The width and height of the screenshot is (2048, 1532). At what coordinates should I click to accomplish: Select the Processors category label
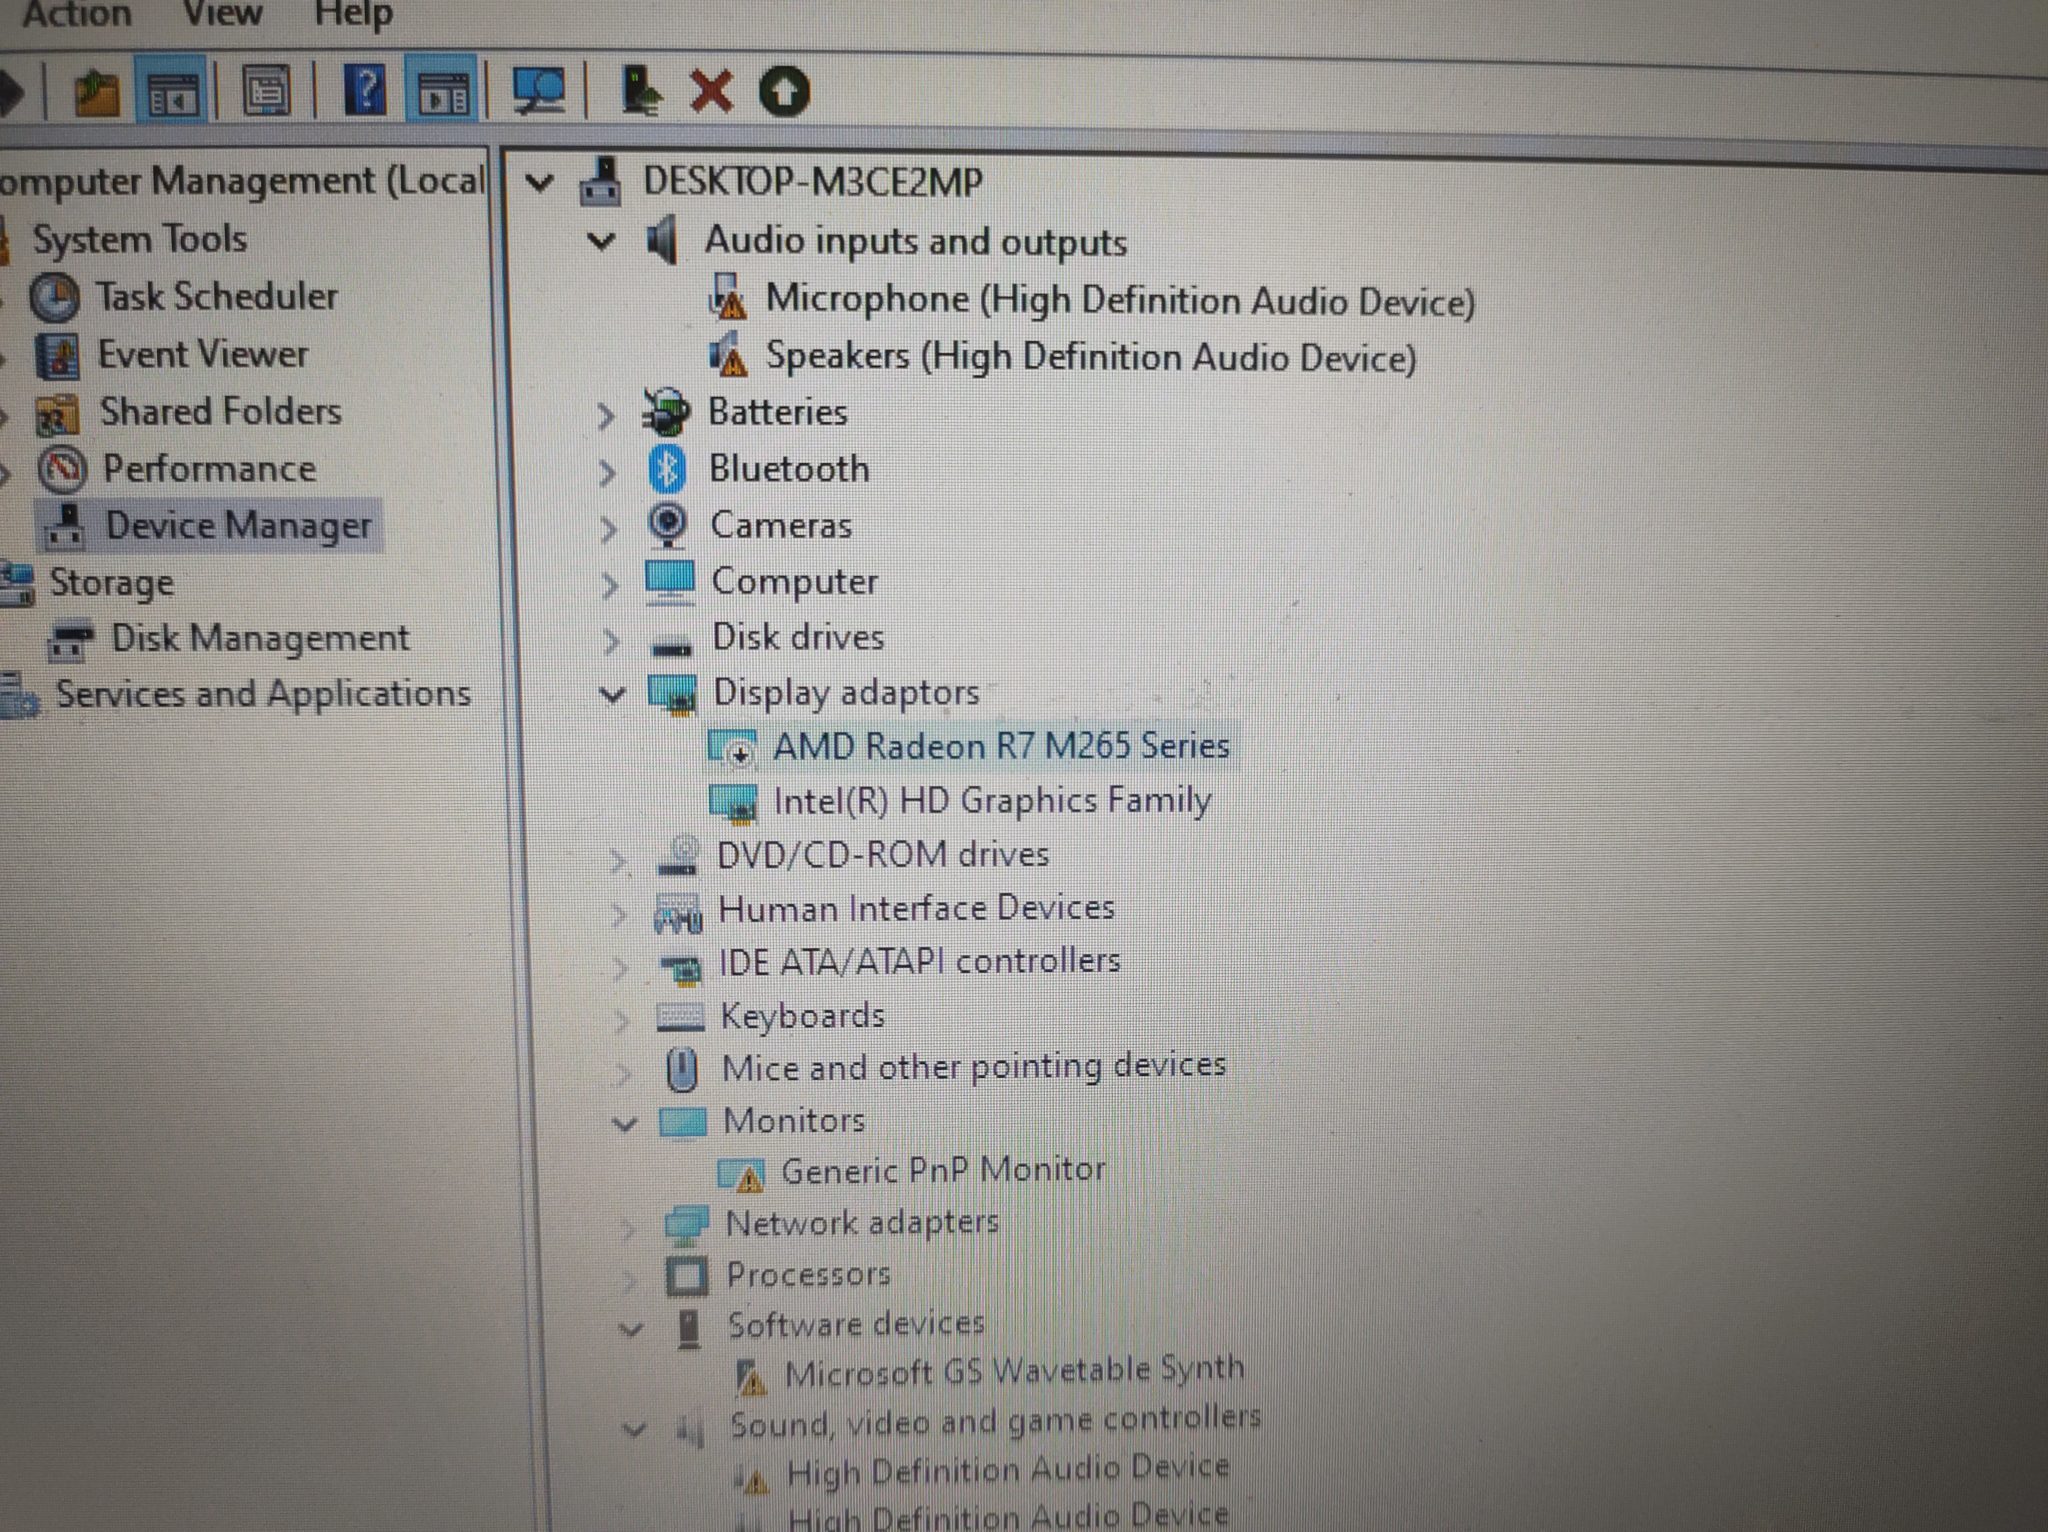pos(808,1274)
